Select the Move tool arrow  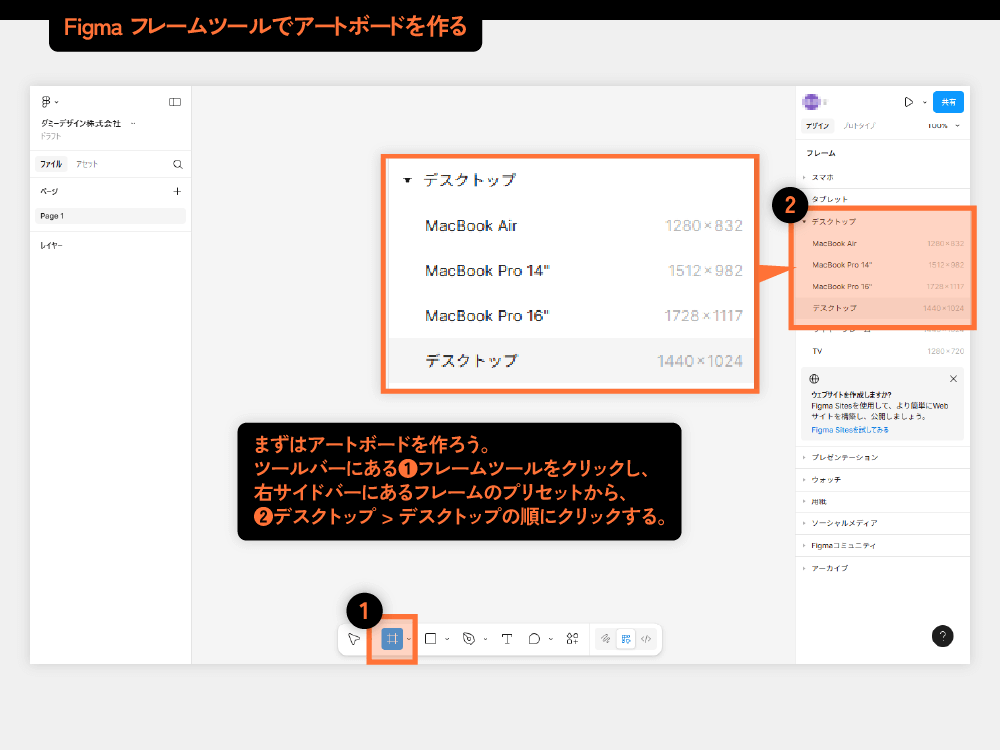(x=354, y=639)
